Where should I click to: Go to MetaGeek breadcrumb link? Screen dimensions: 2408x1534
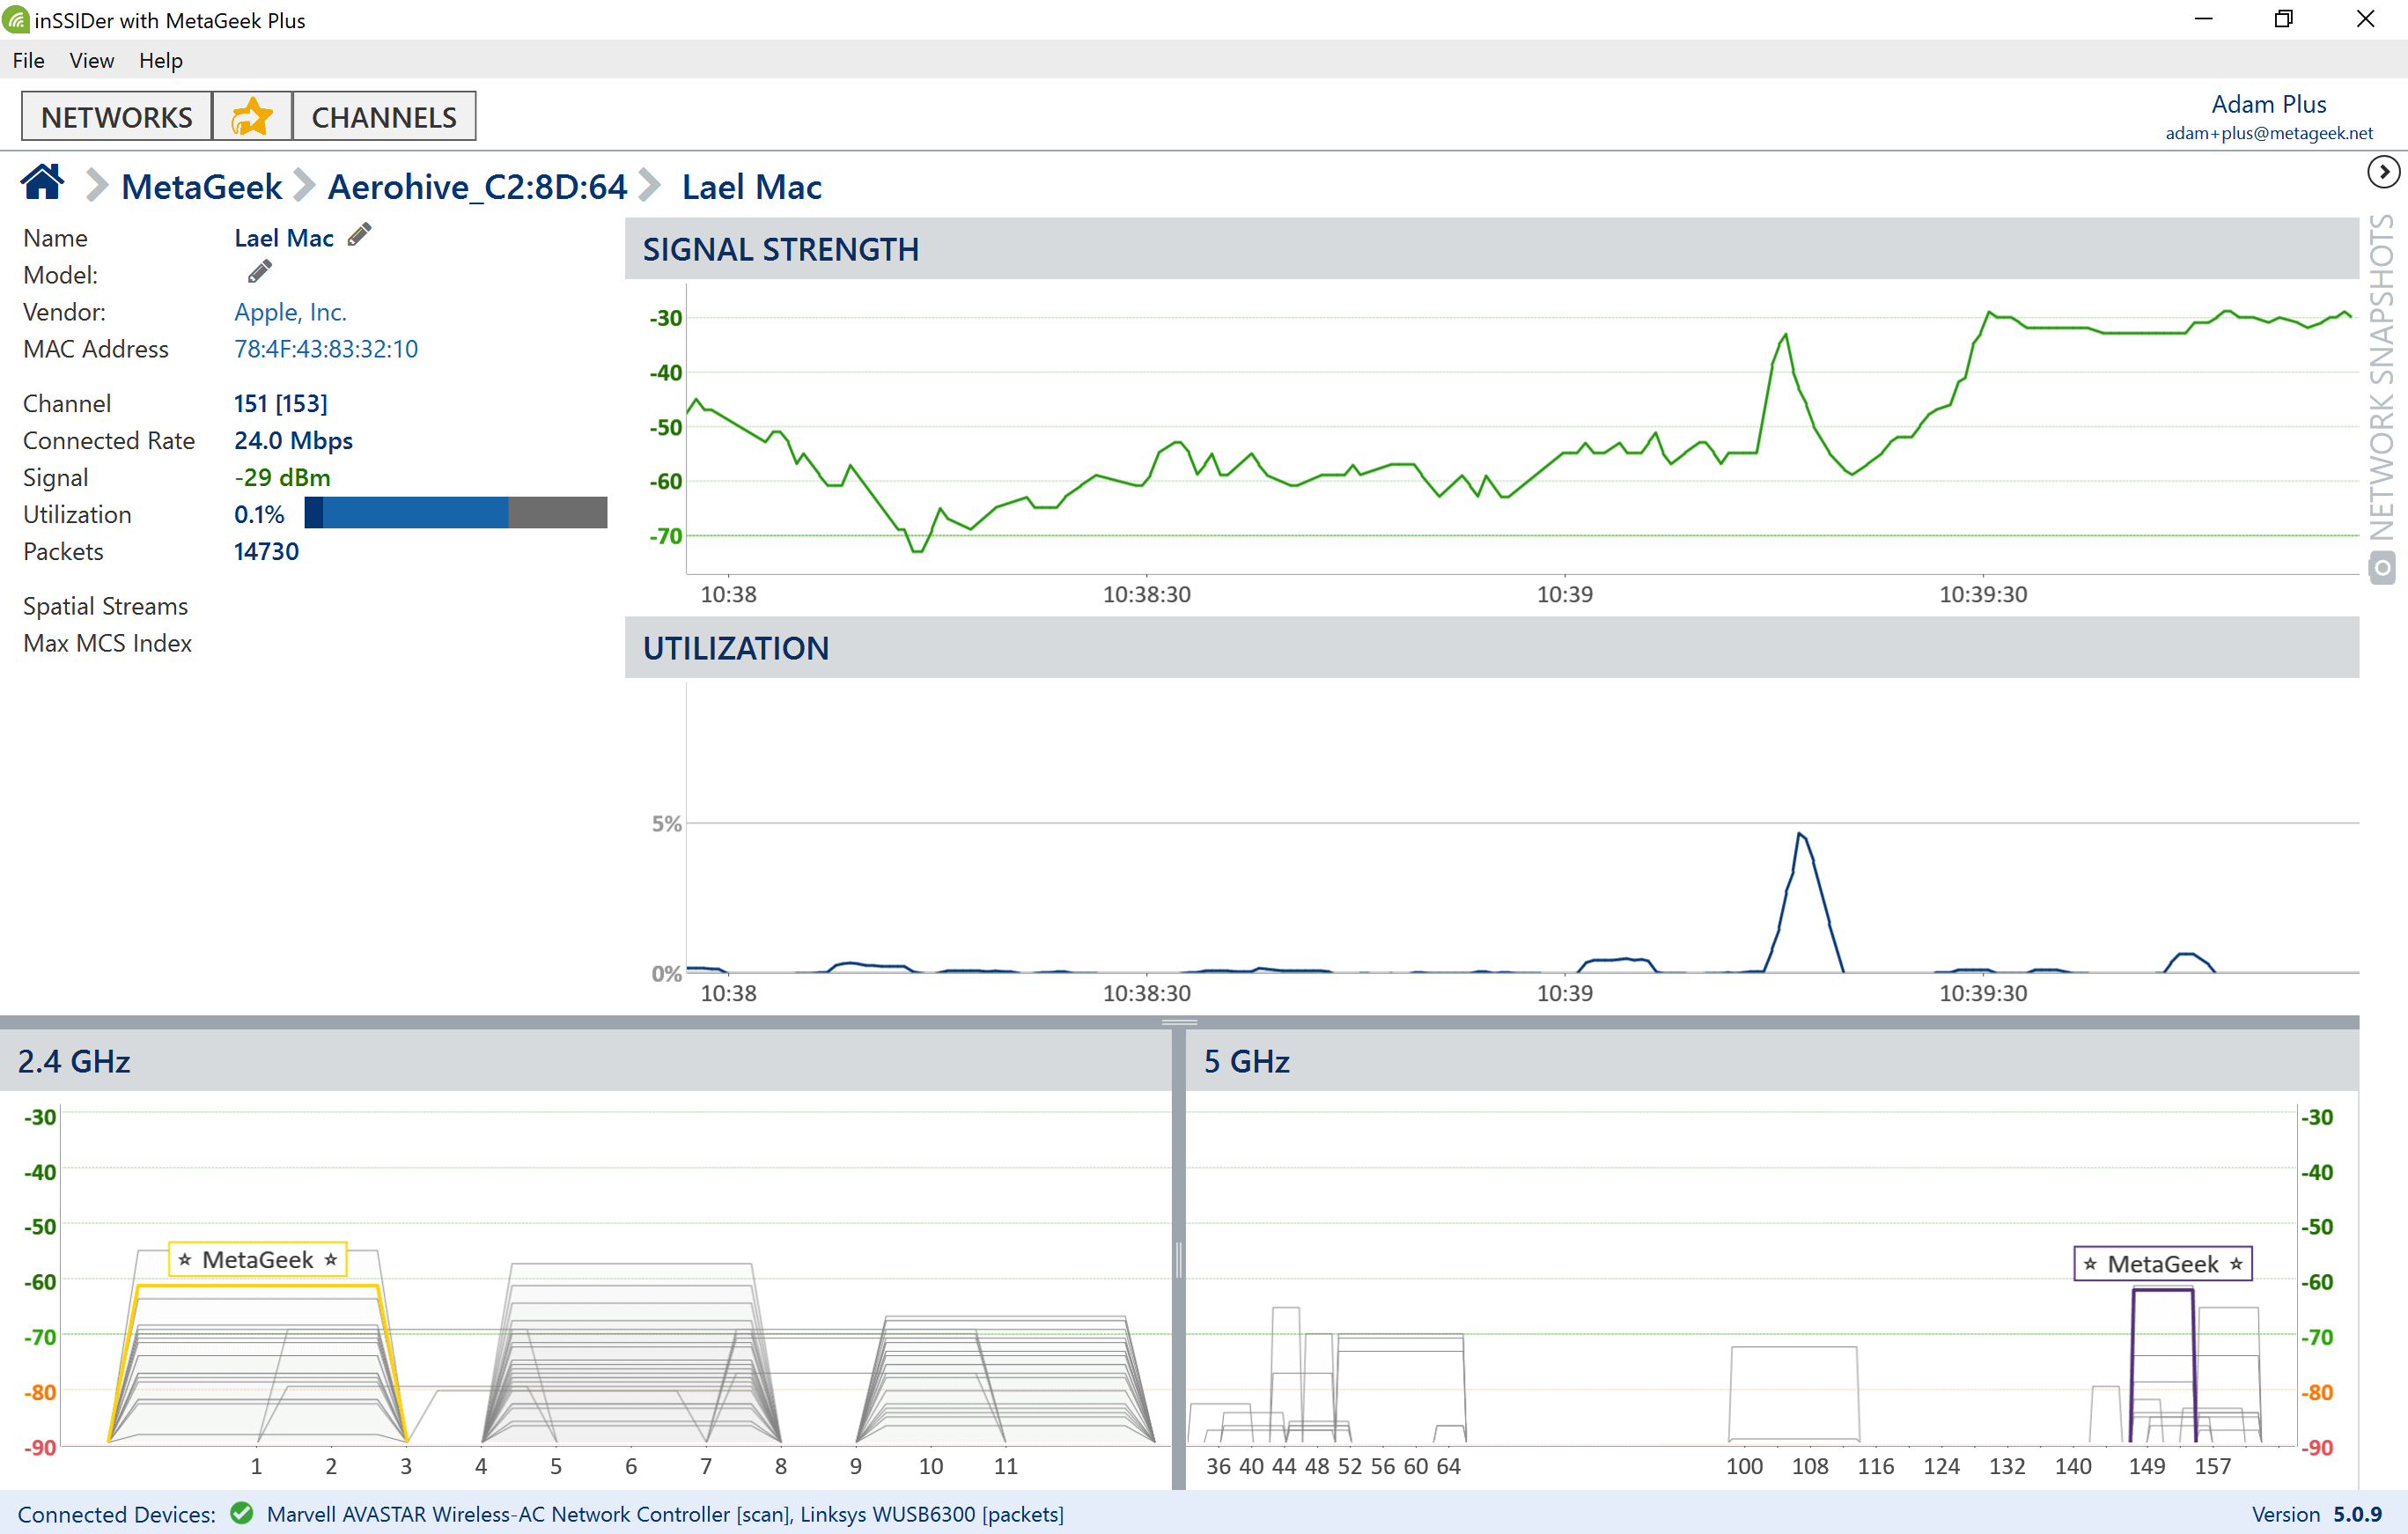coord(202,187)
